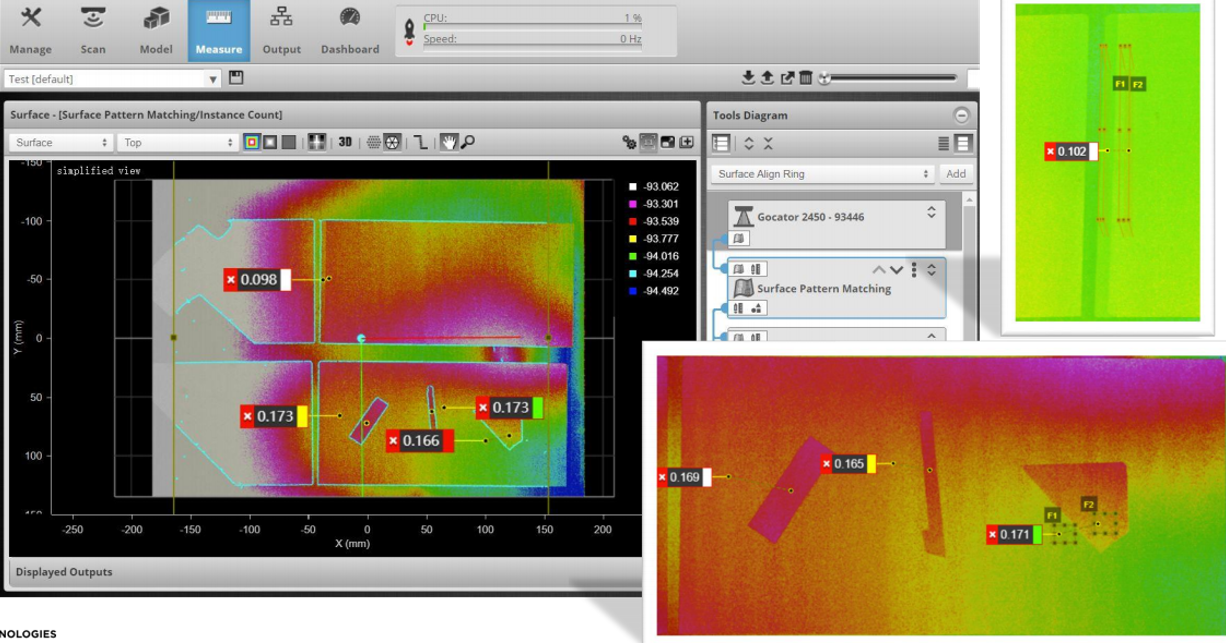Screen dimensions: 1226x643
Task: Open the Top view dropdown
Action: point(178,143)
